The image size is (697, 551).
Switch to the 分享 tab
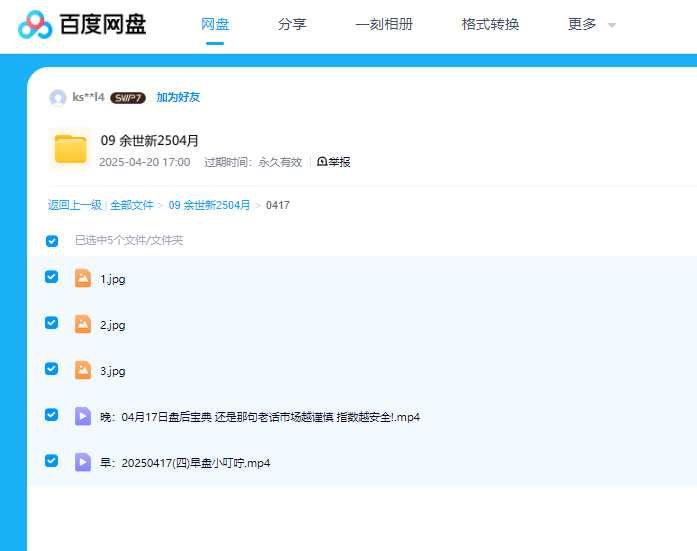tap(292, 25)
